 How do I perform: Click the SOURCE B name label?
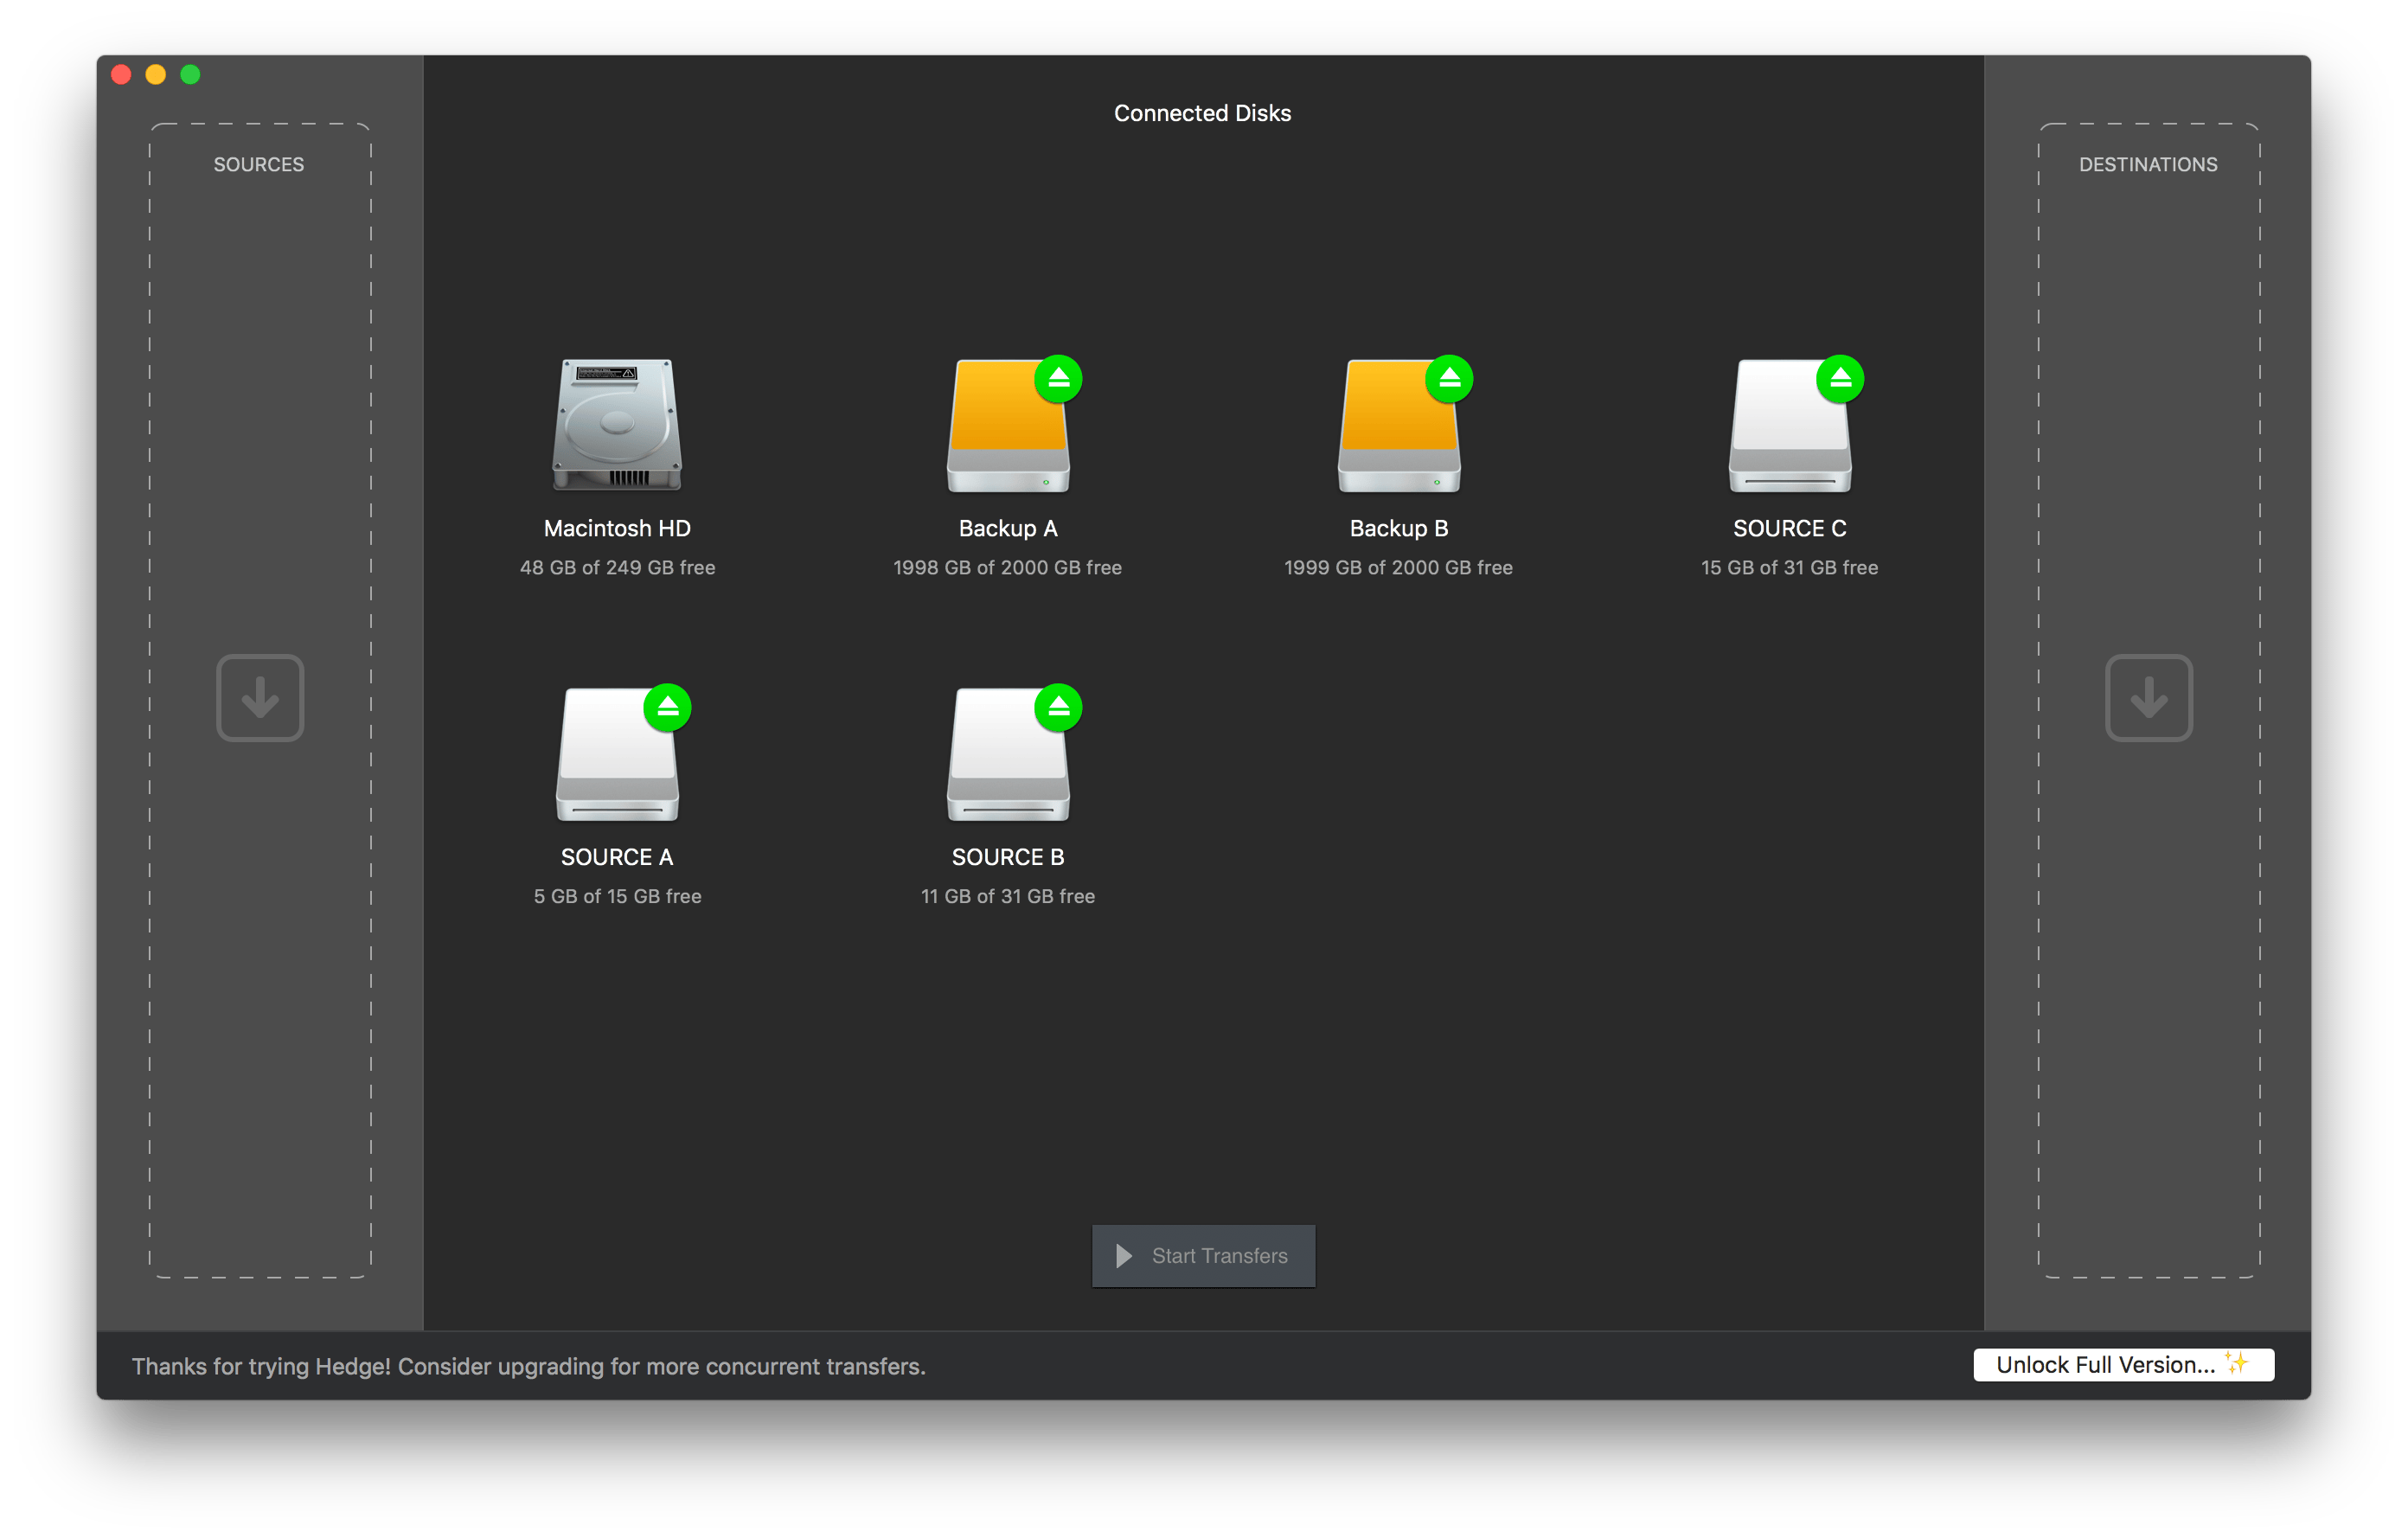[x=1008, y=857]
